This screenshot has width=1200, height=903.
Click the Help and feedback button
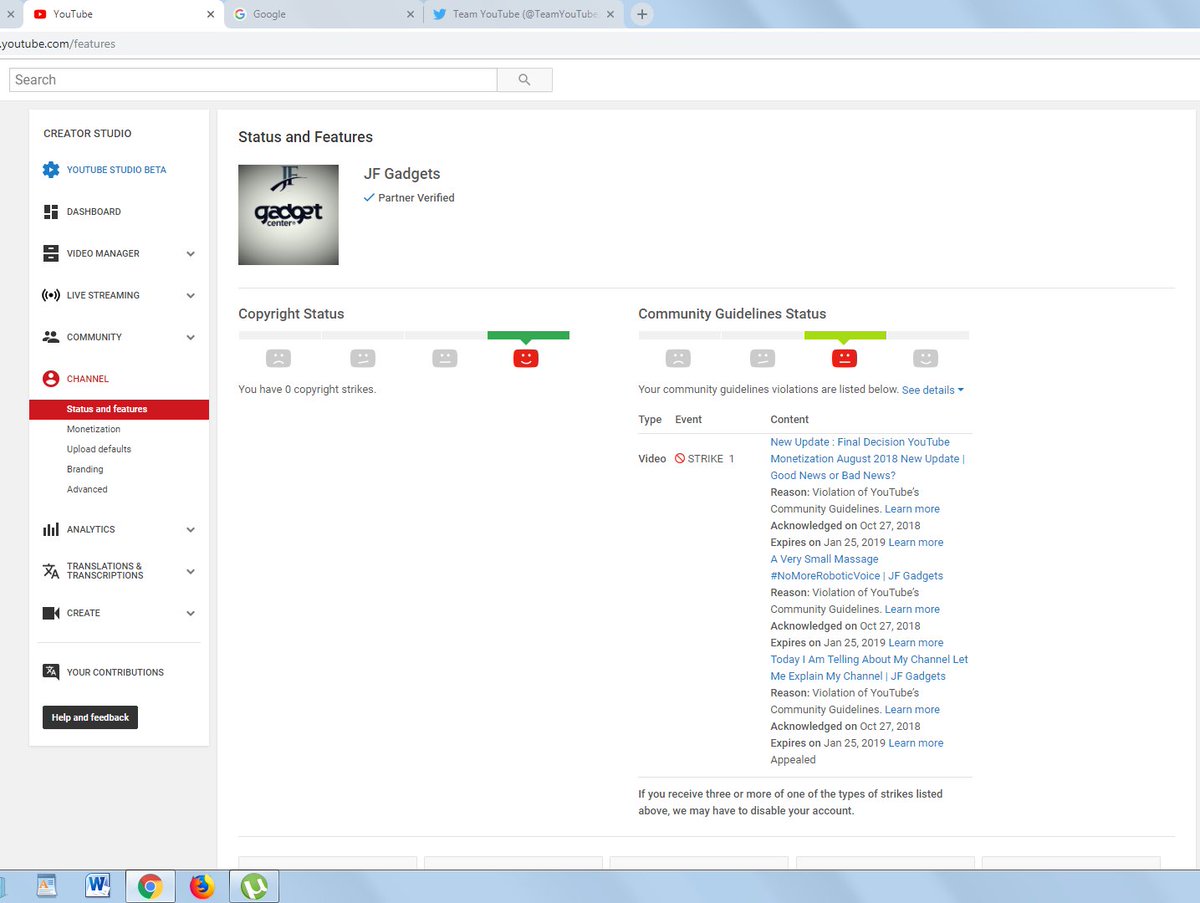pyautogui.click(x=90, y=717)
